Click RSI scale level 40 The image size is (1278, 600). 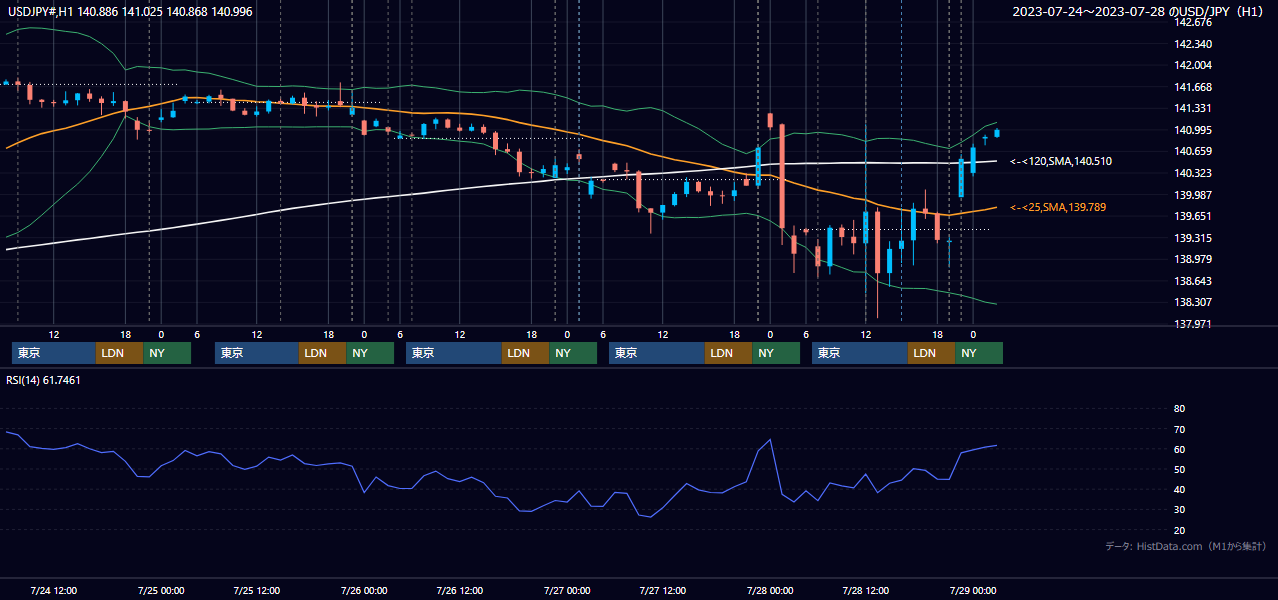[1179, 489]
